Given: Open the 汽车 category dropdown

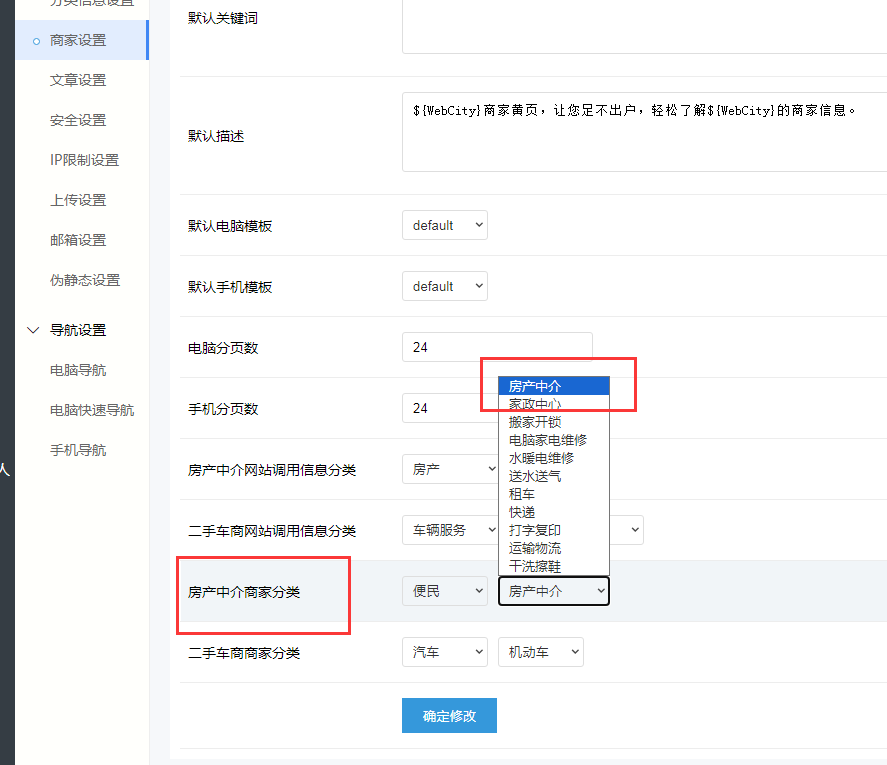Looking at the screenshot, I should pyautogui.click(x=444, y=652).
